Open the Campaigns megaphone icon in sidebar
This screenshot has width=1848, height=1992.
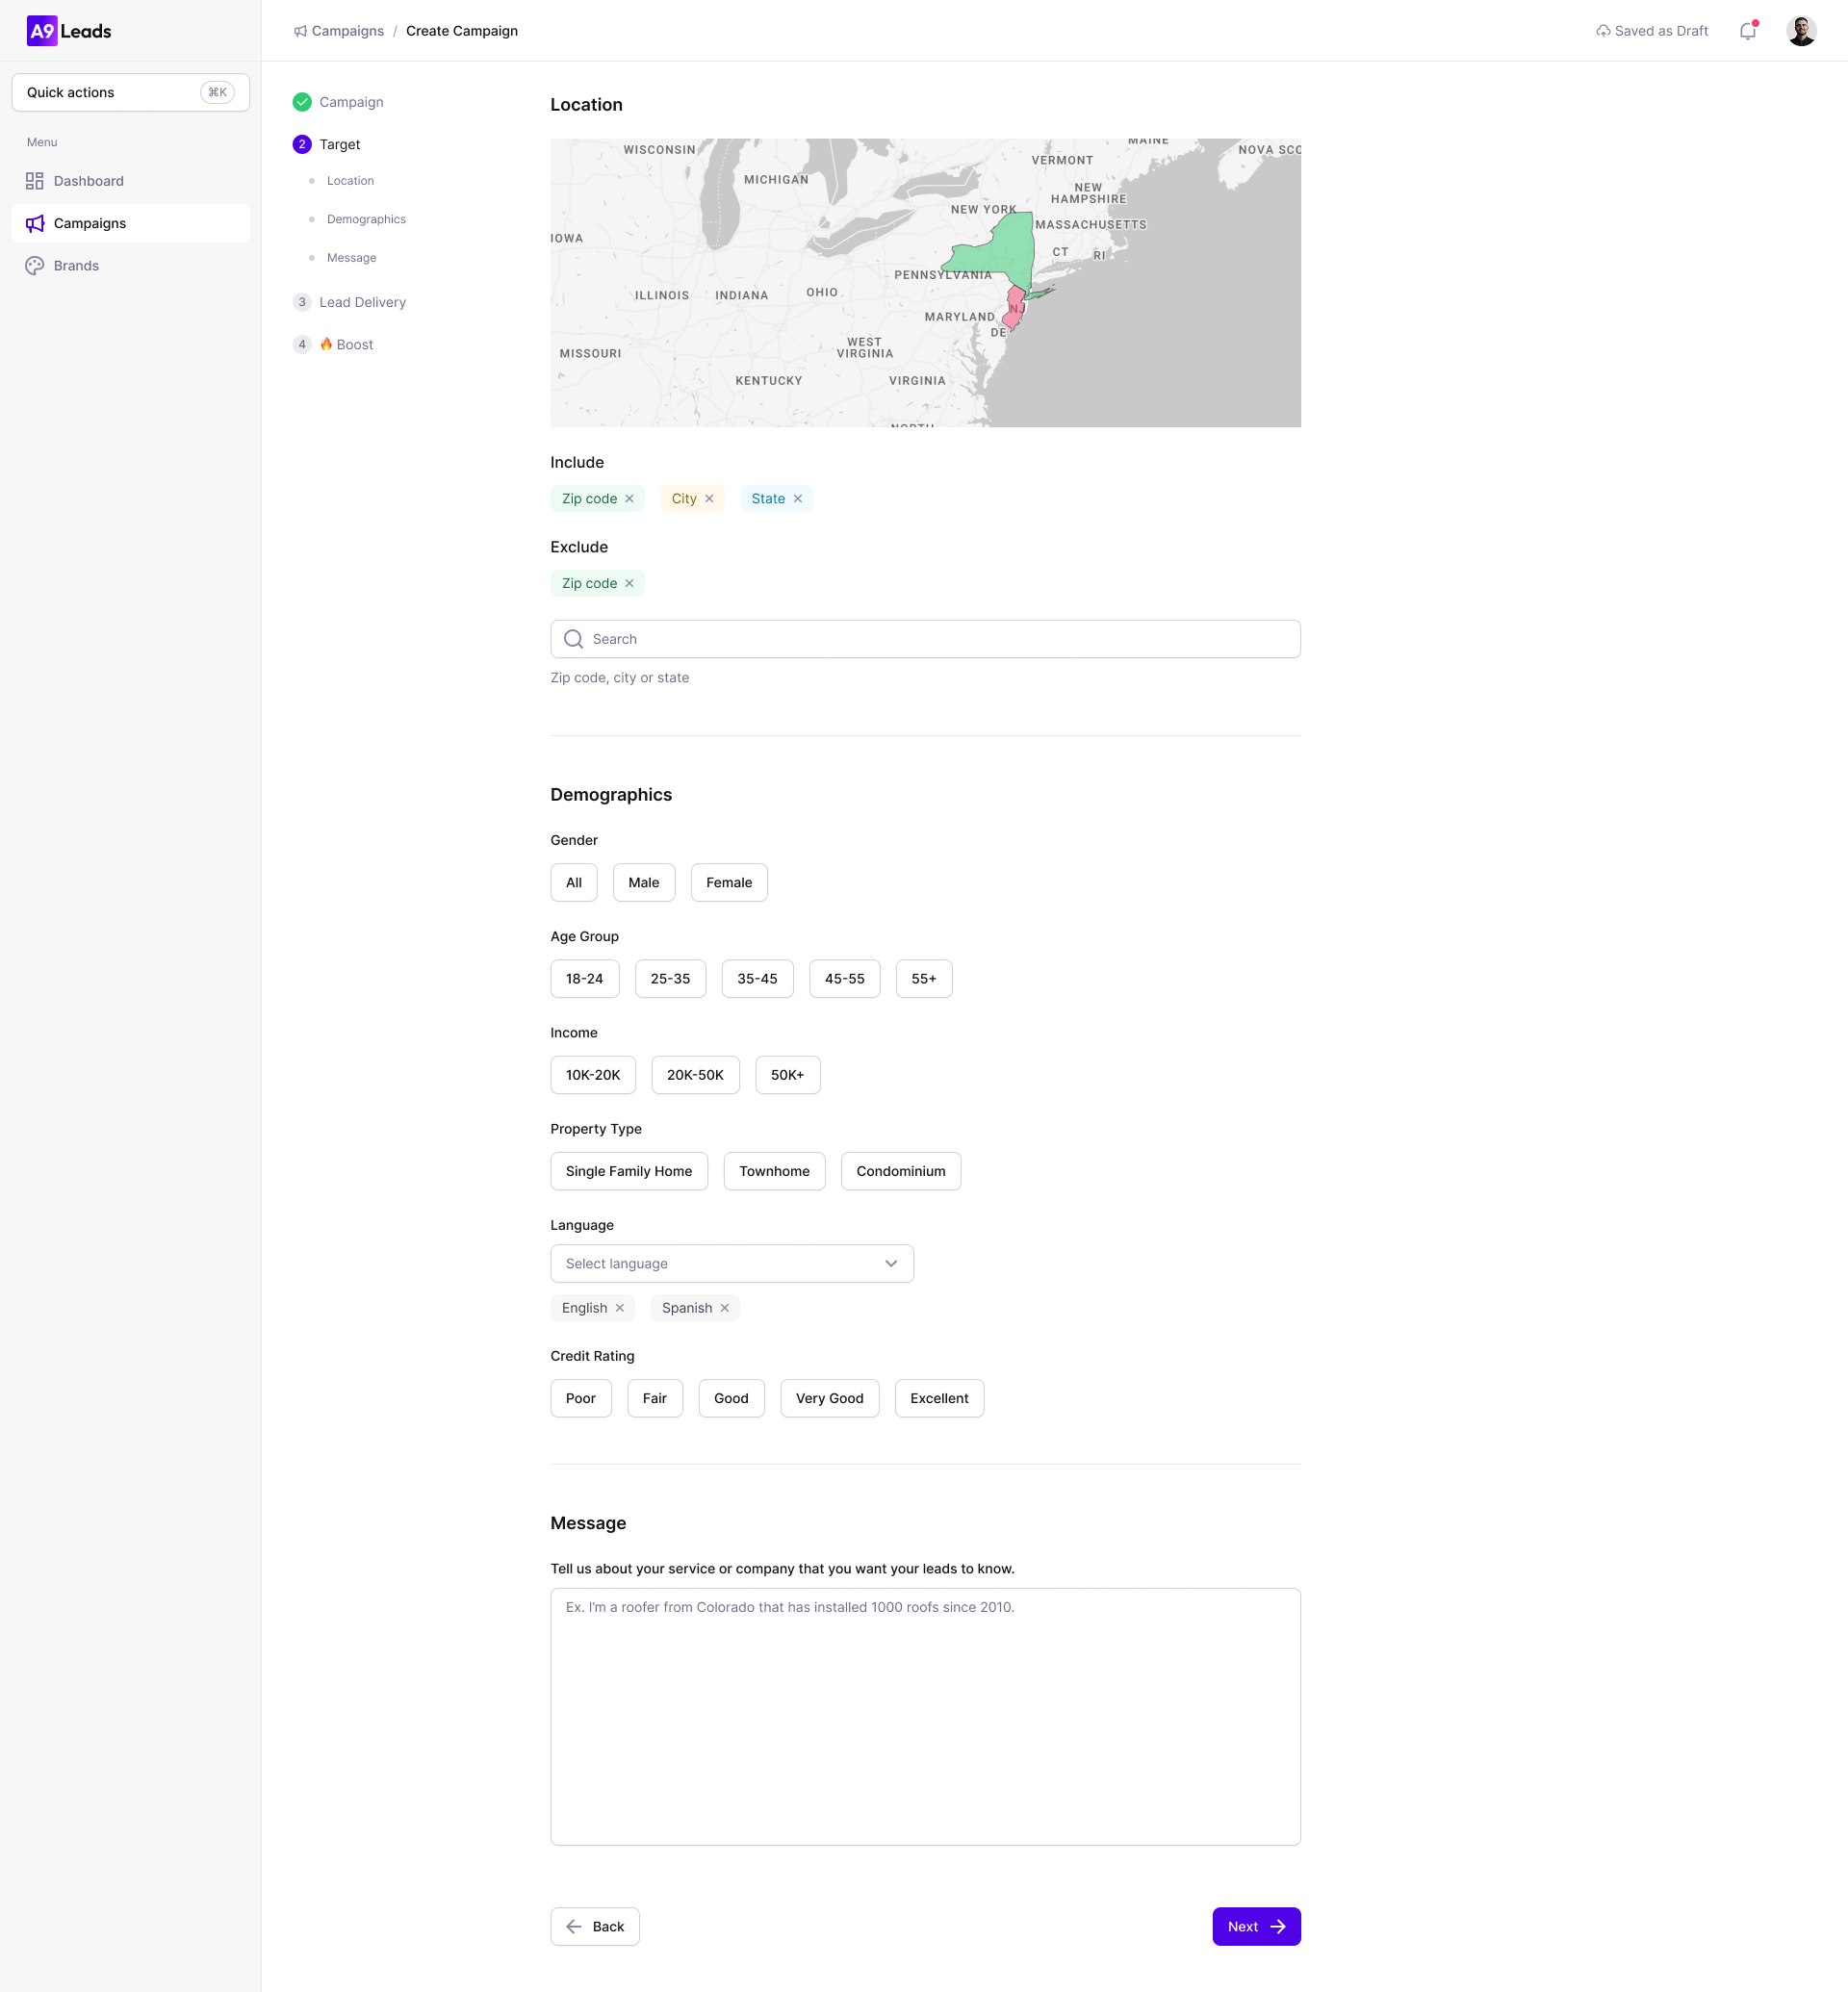(x=34, y=223)
